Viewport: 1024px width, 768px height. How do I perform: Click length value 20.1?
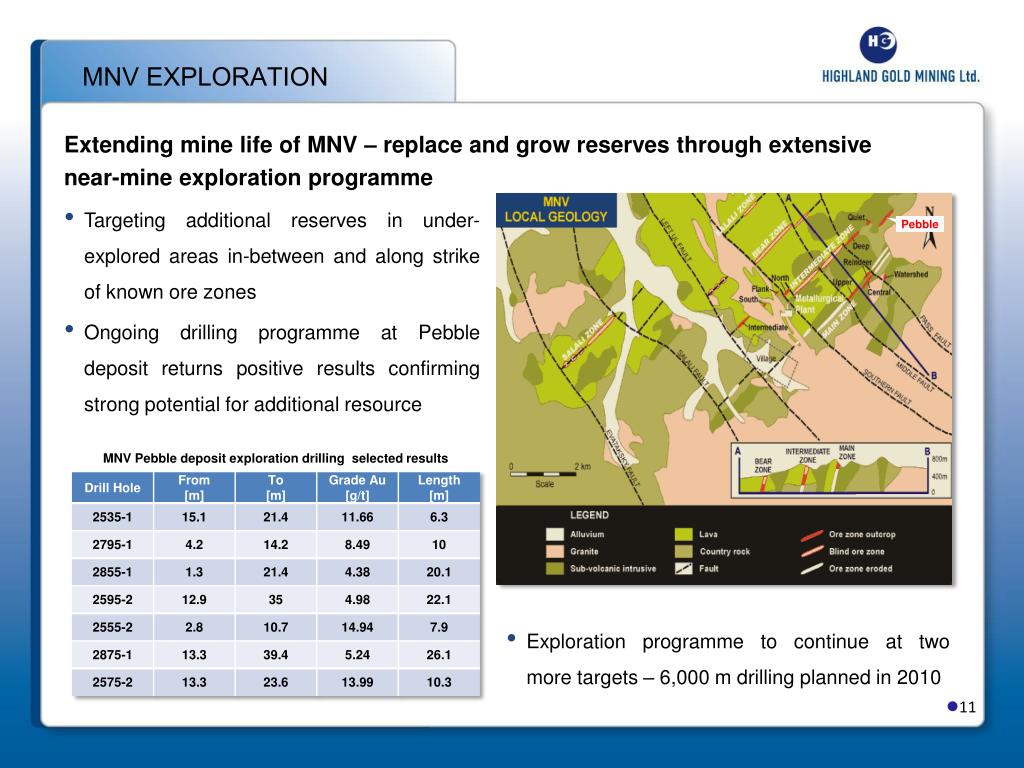coord(439,572)
